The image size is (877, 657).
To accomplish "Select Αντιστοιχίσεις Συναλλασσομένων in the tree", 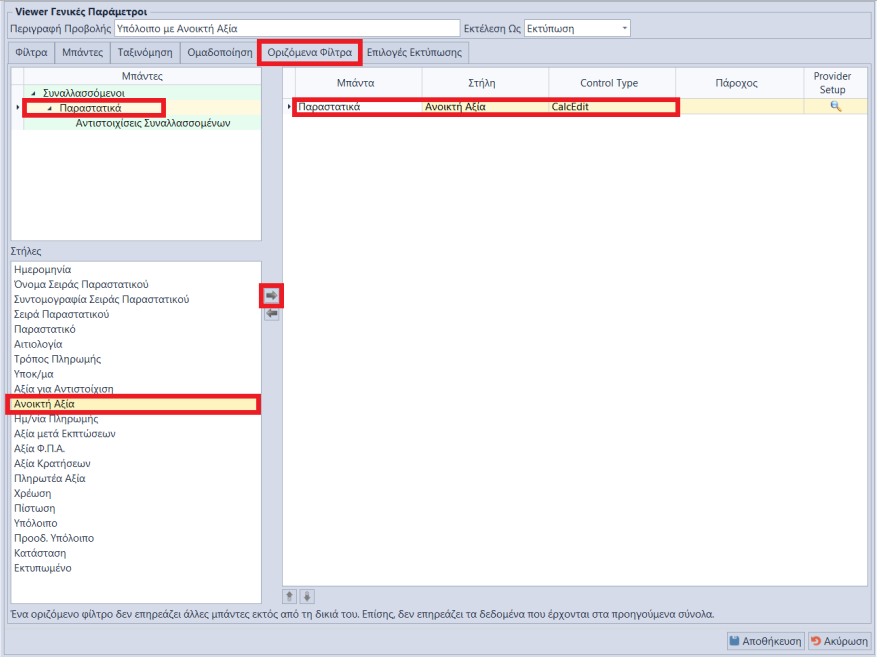I will [x=153, y=123].
